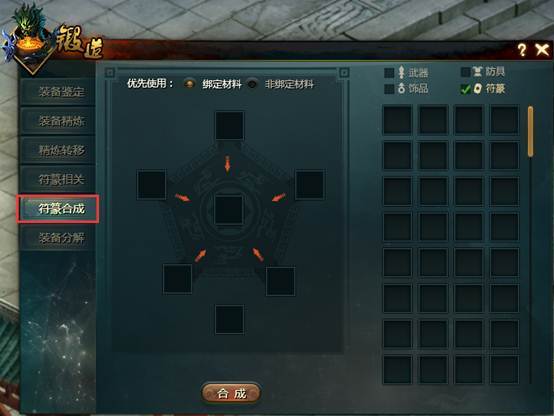Uncheck the 符篆 talisman filter checkbox
This screenshot has height=416, width=554.
[466, 89]
